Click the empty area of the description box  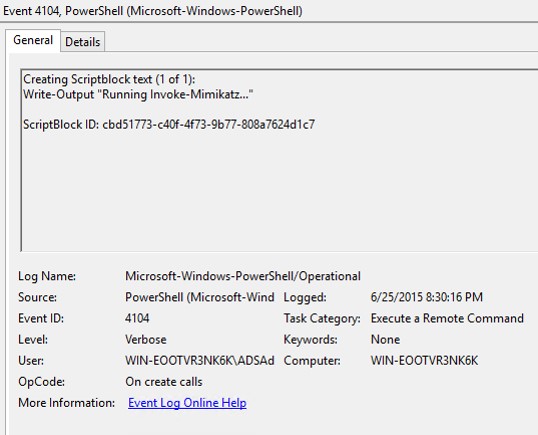point(278,192)
